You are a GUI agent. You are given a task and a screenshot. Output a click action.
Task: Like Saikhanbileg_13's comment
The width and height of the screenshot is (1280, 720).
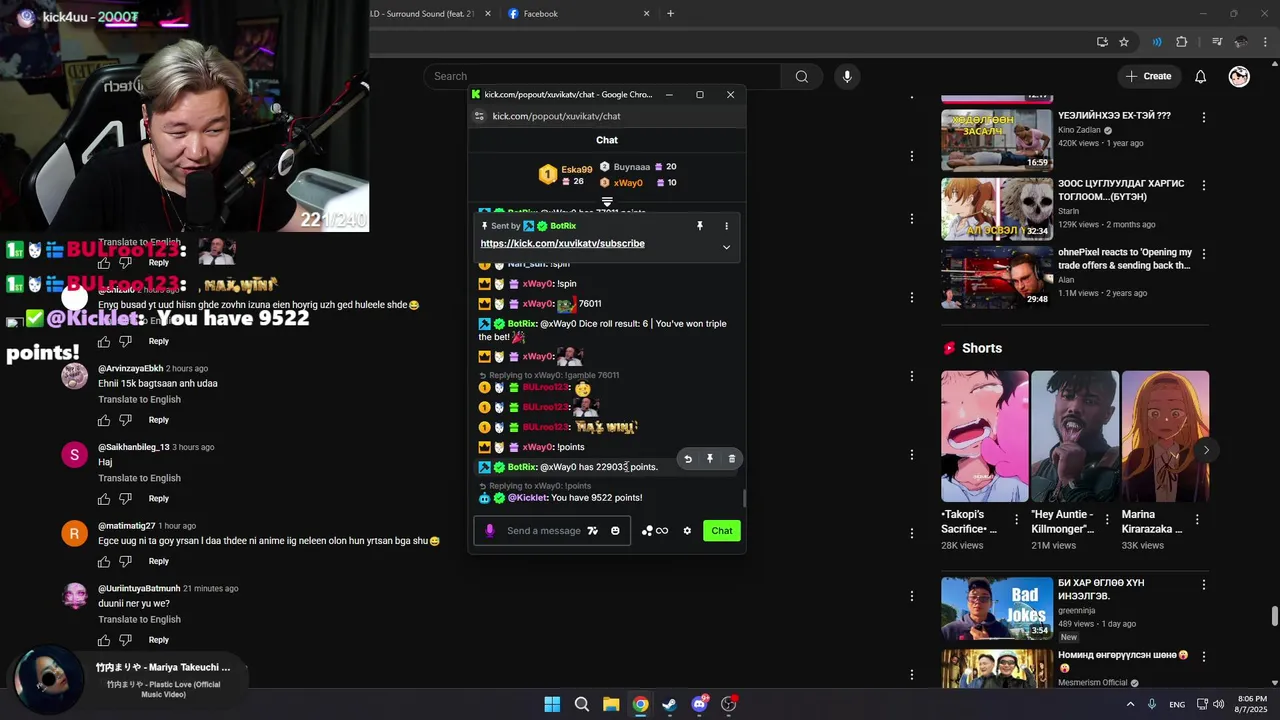pyautogui.click(x=104, y=499)
